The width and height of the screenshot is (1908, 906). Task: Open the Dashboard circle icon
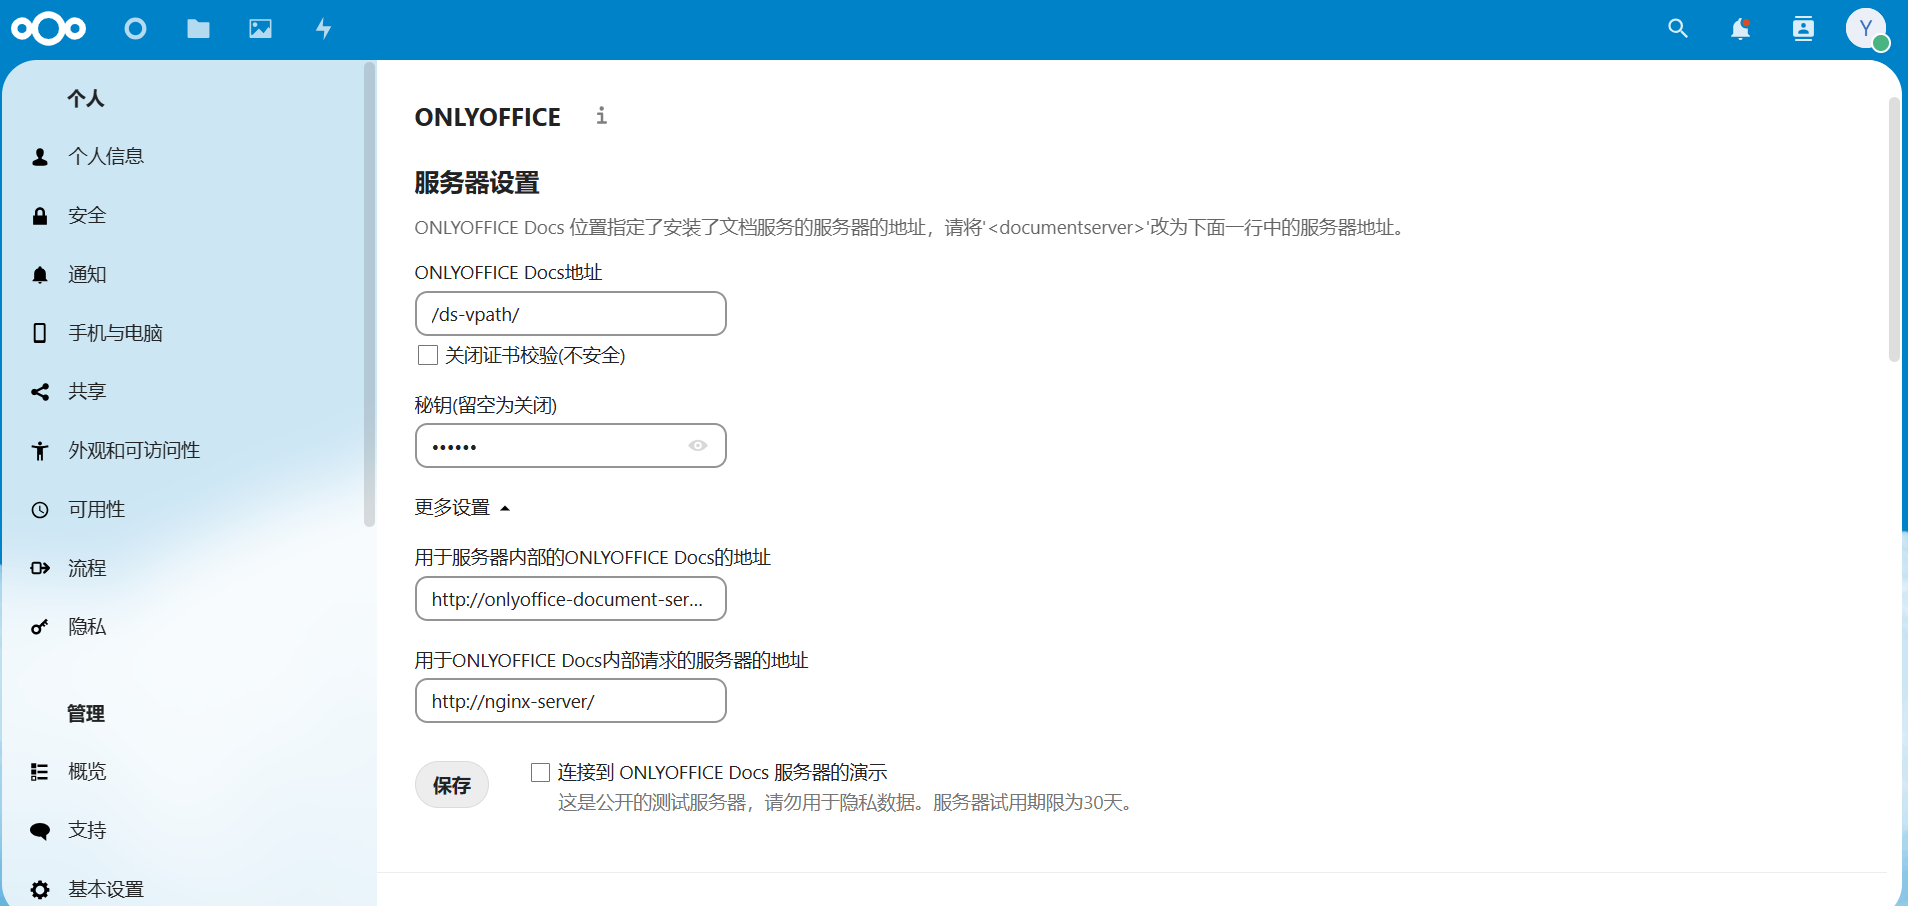pos(135,29)
